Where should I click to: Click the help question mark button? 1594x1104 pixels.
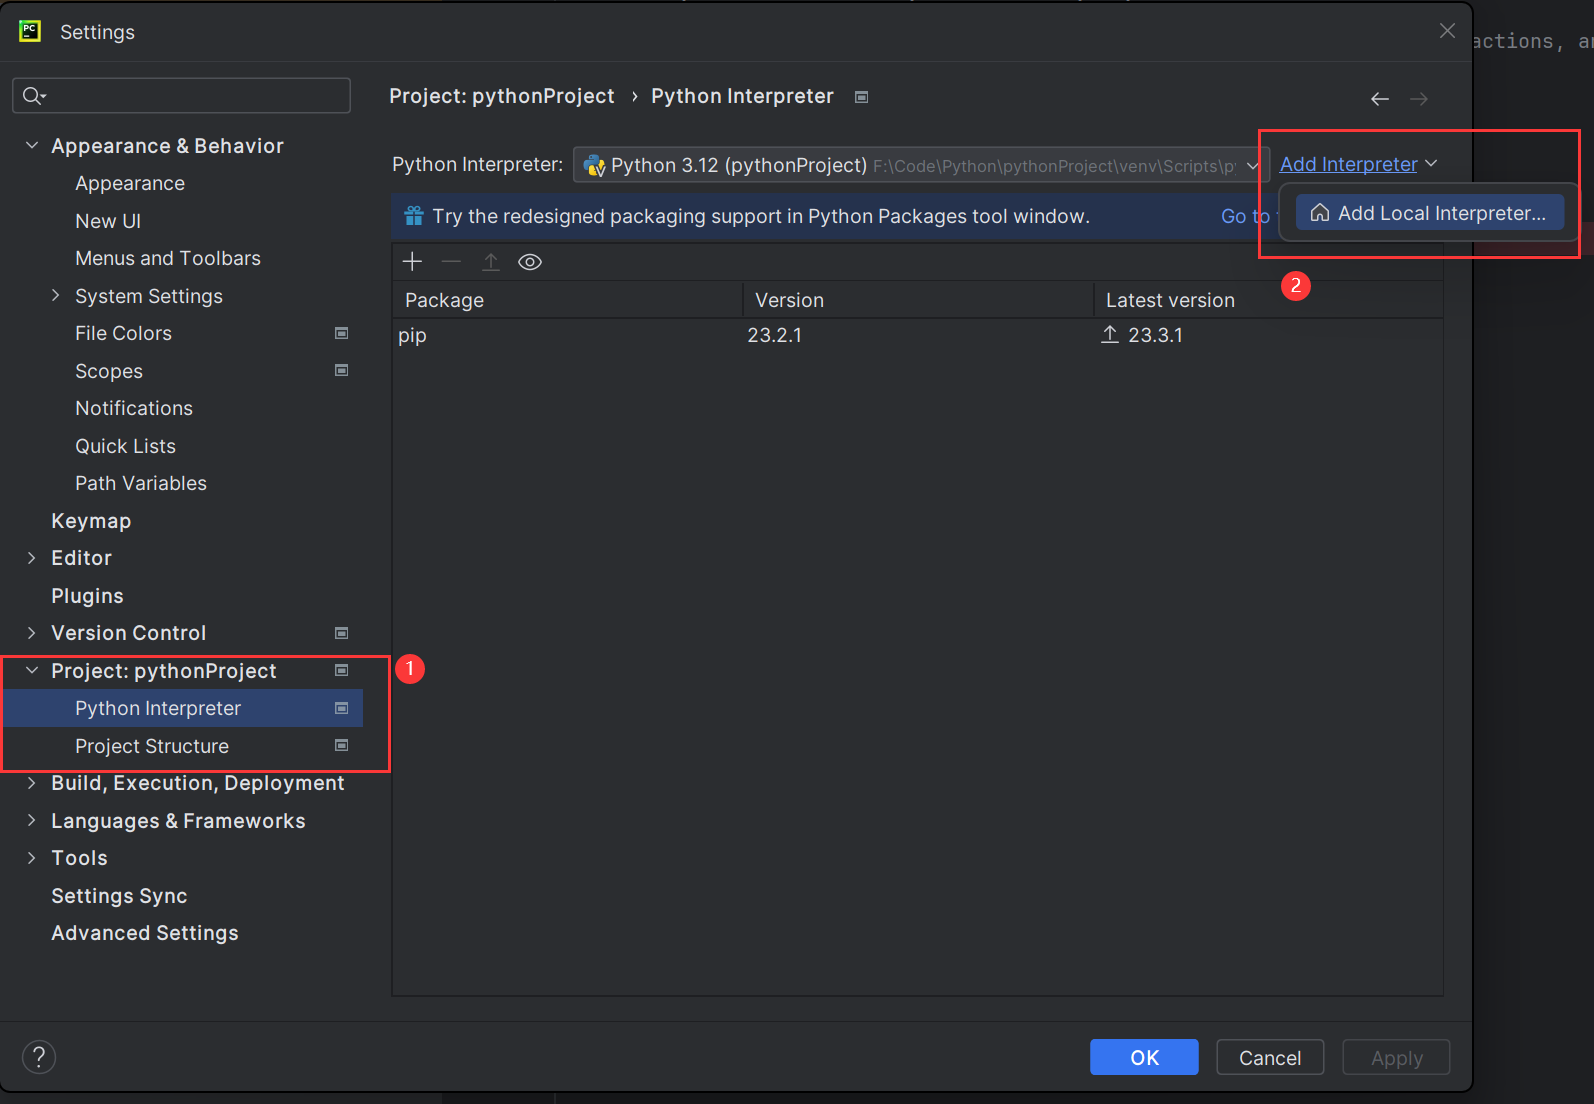[39, 1057]
